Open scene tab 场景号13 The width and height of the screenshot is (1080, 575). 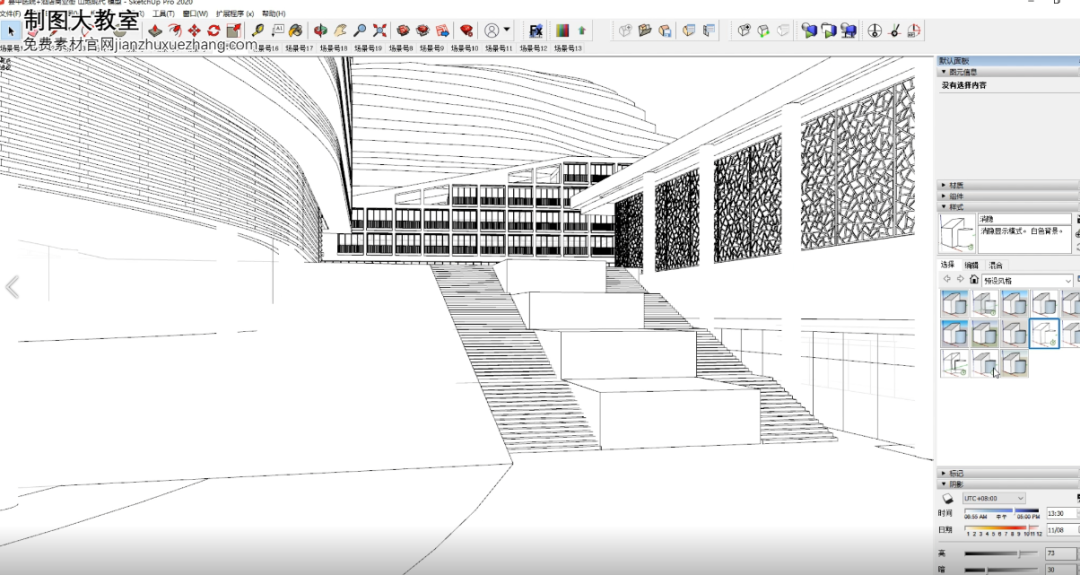(568, 48)
